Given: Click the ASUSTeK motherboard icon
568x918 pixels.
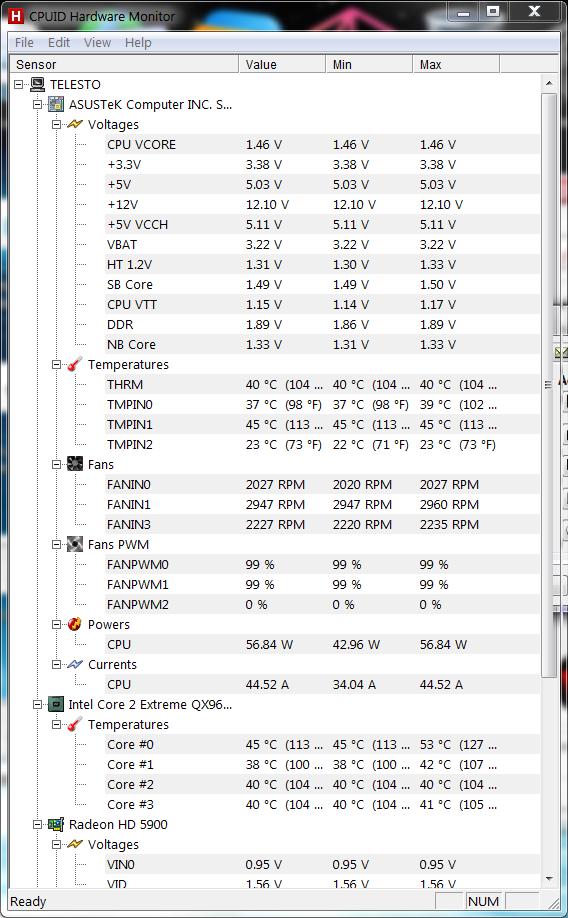Looking at the screenshot, I should 56,104.
